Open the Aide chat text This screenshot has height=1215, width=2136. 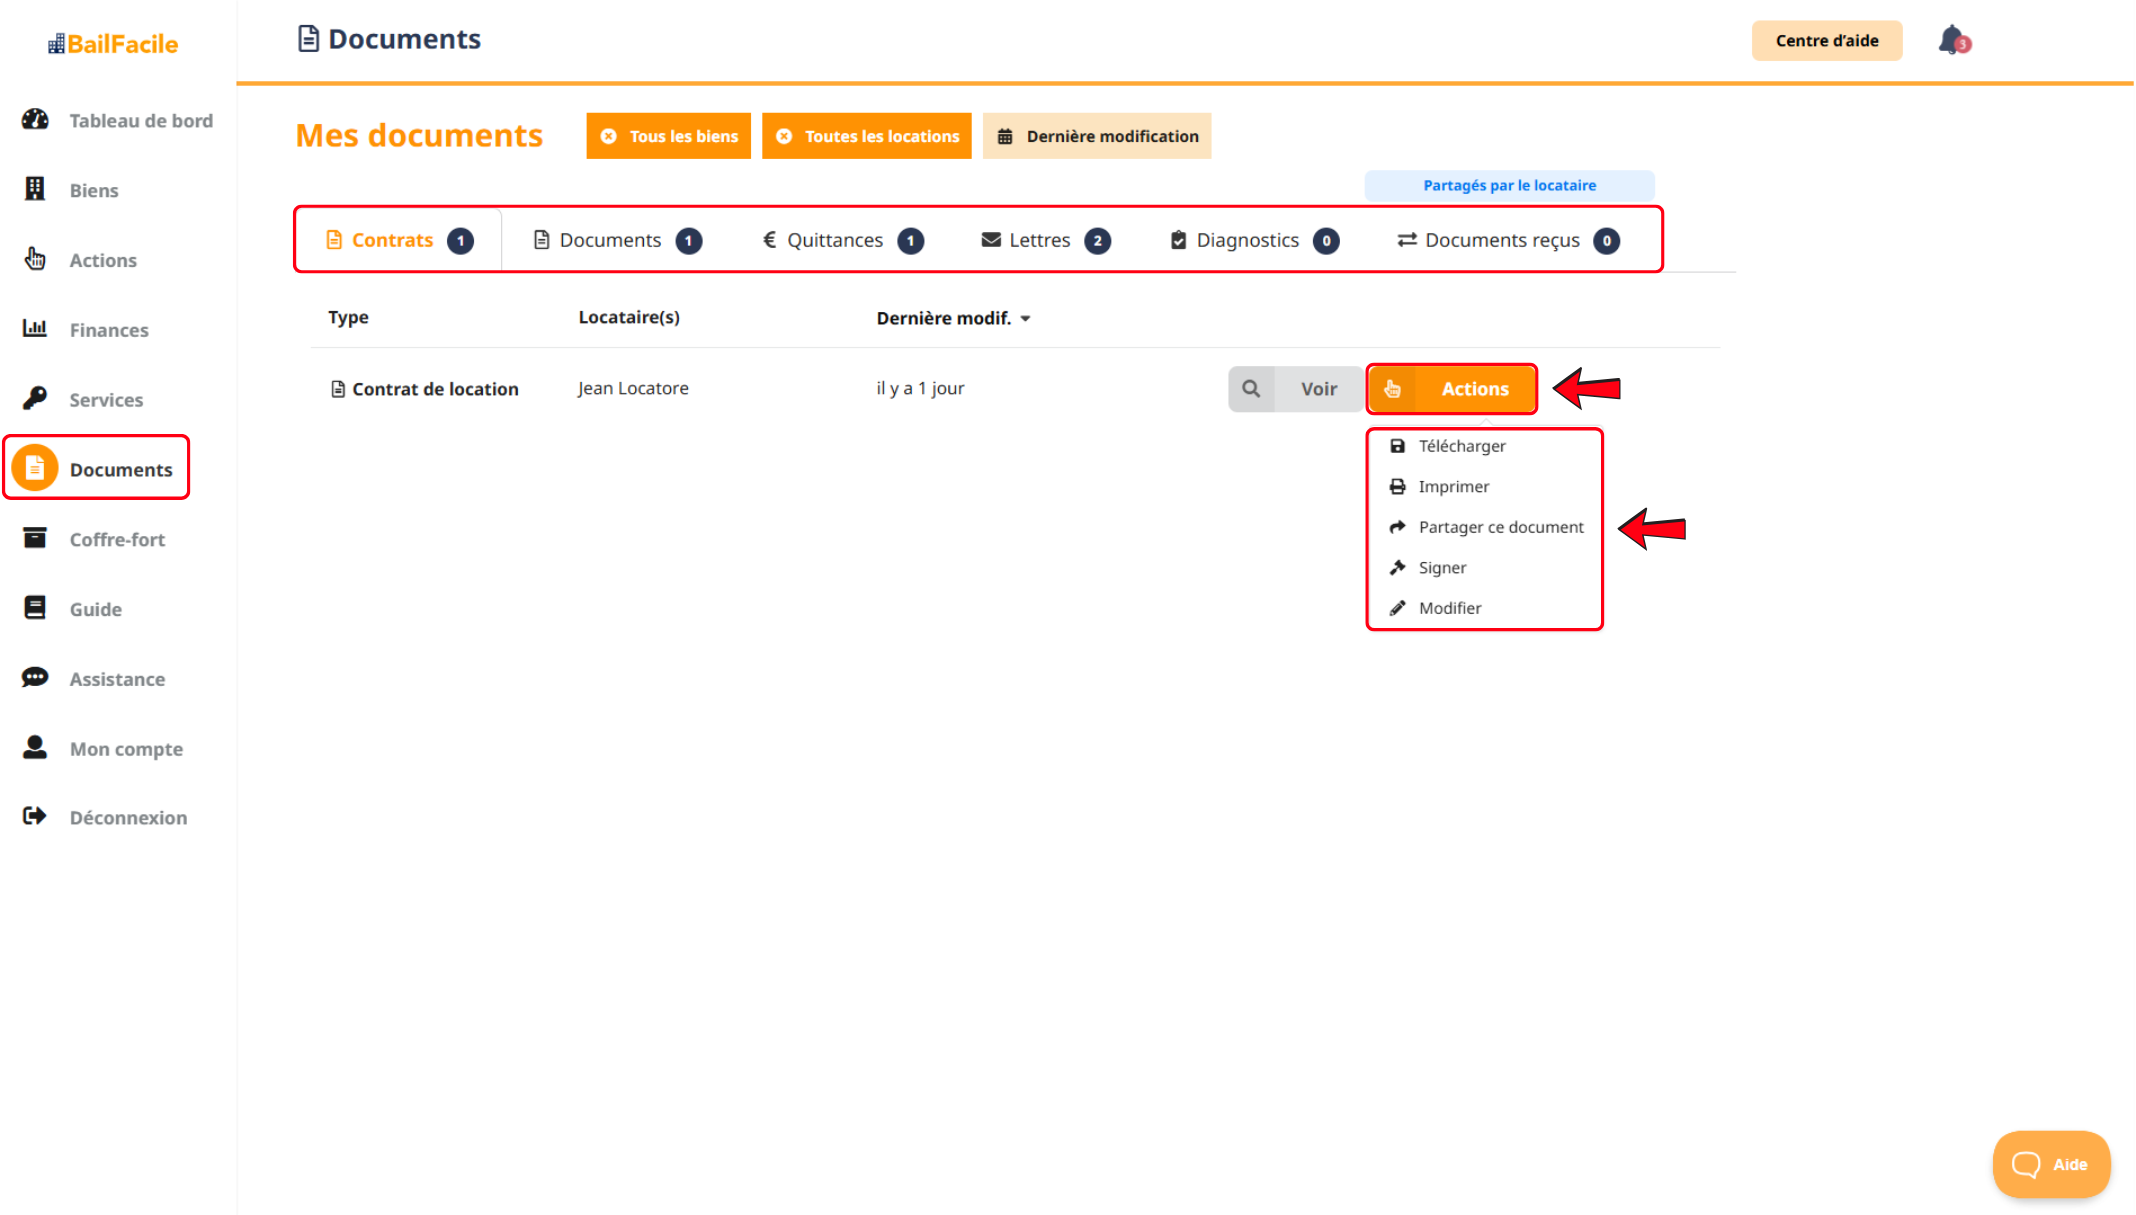click(2070, 1164)
